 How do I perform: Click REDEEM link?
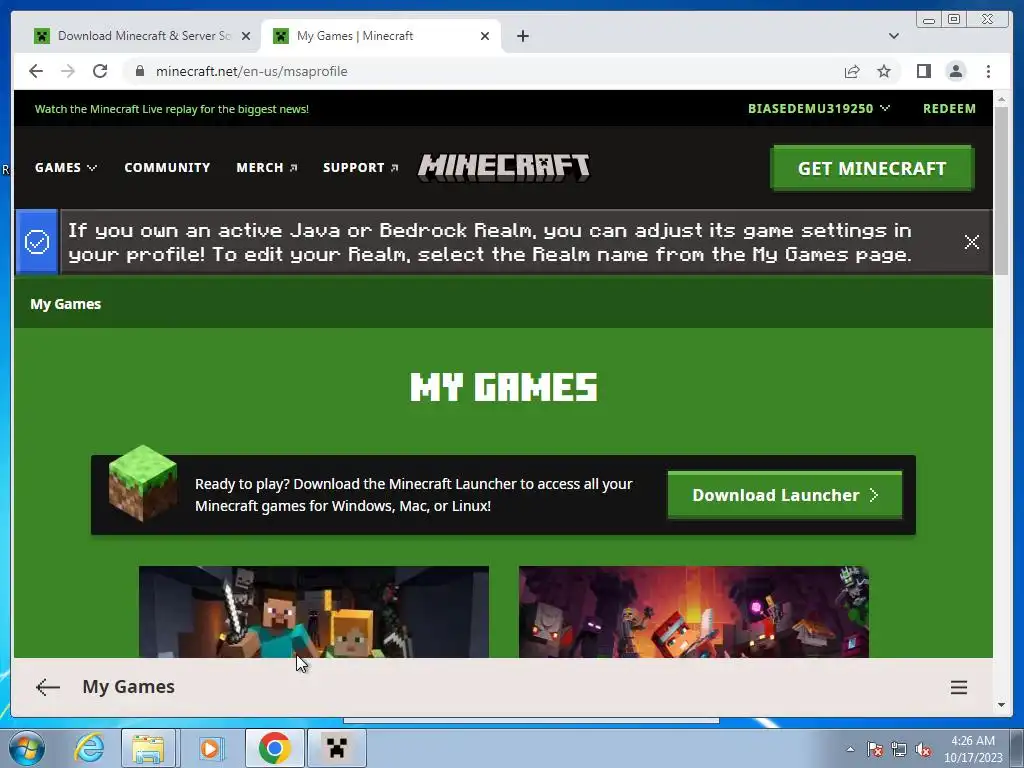coord(949,108)
